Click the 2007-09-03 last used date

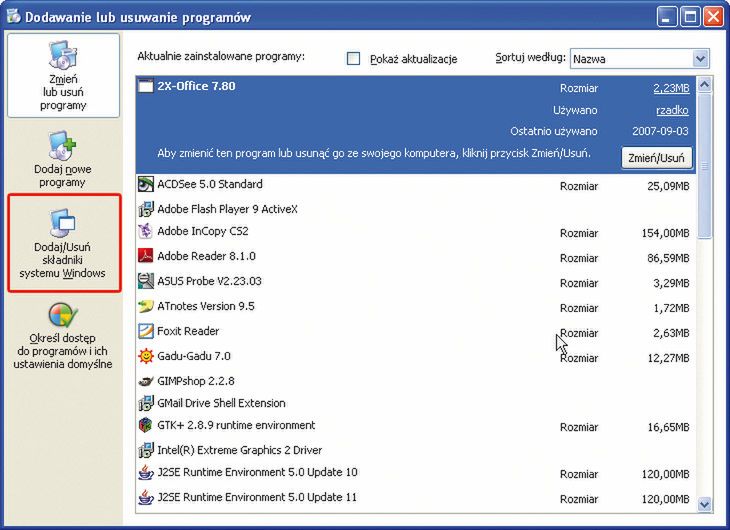pos(660,131)
